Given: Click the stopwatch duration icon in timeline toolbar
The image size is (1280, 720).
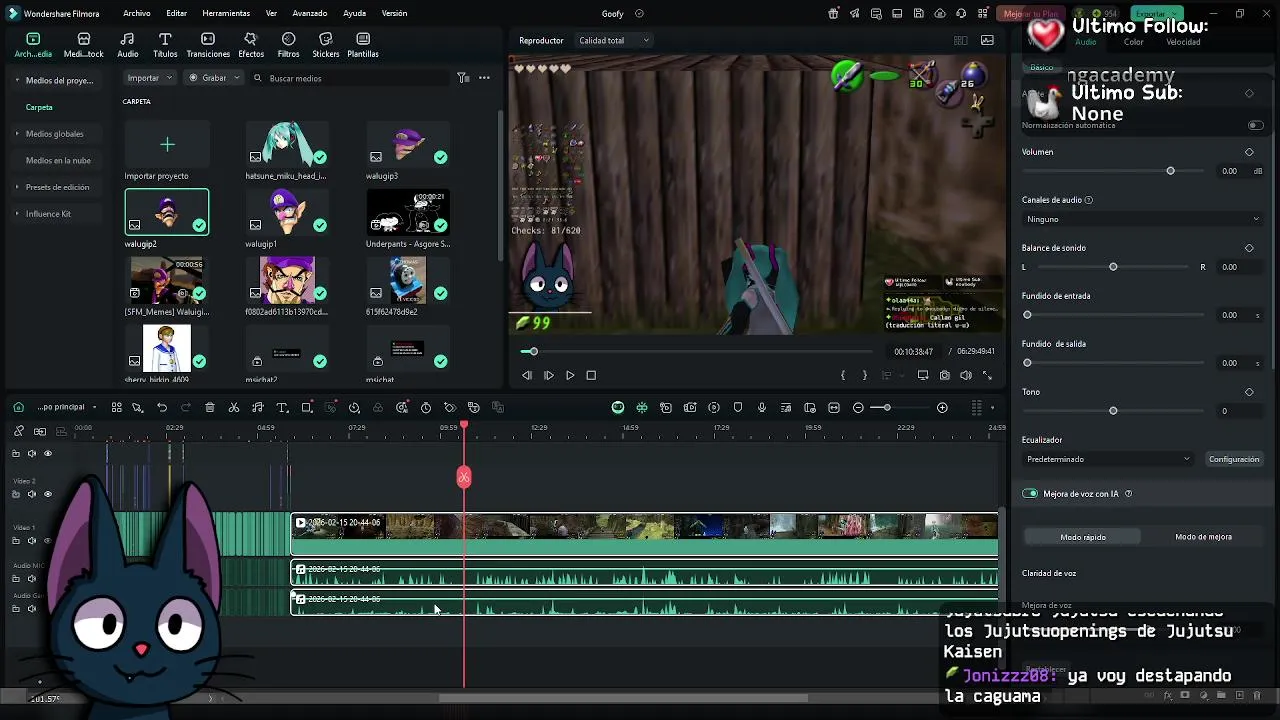Looking at the screenshot, I should pyautogui.click(x=426, y=407).
